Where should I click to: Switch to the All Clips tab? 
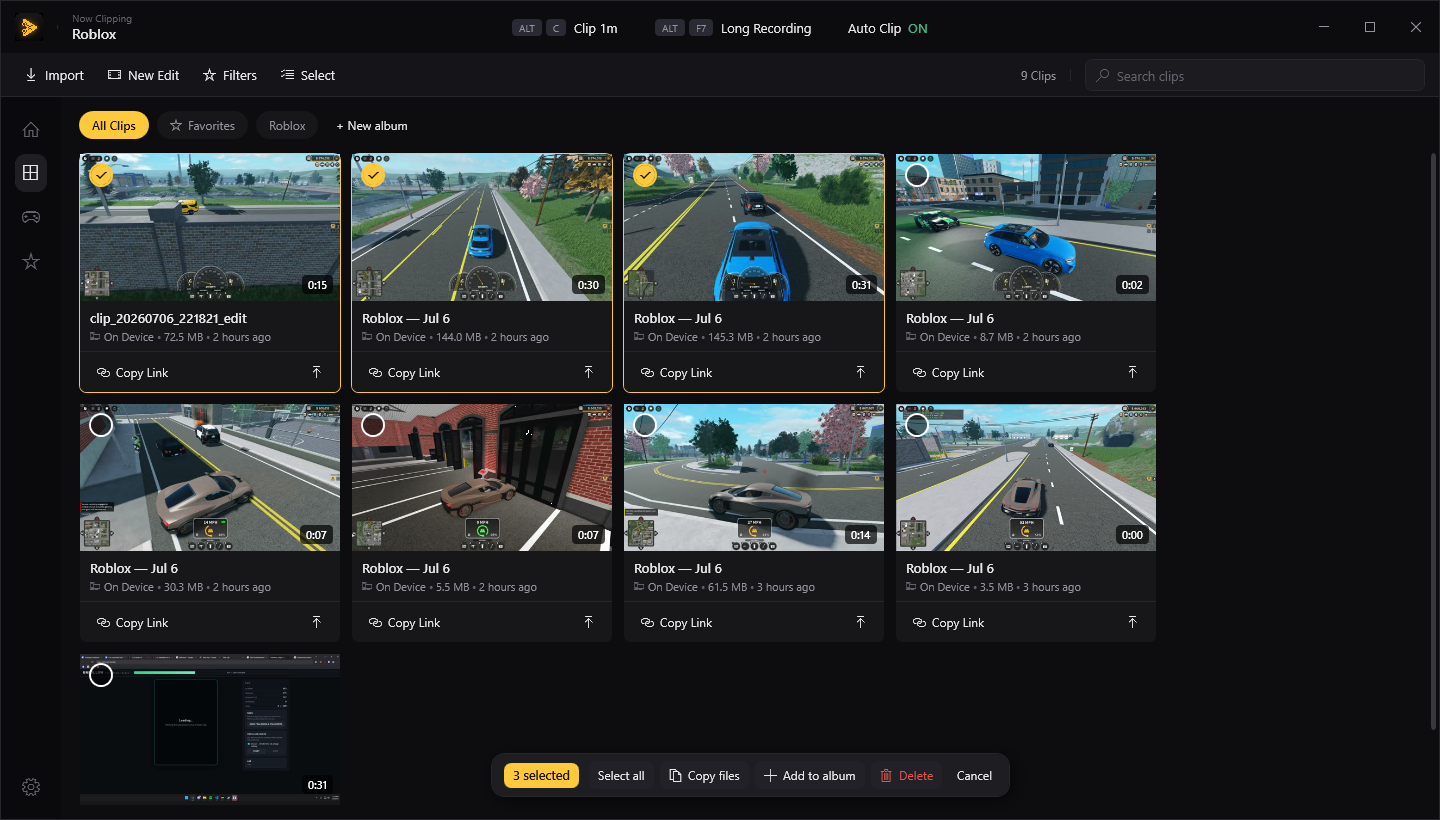[x=114, y=125]
